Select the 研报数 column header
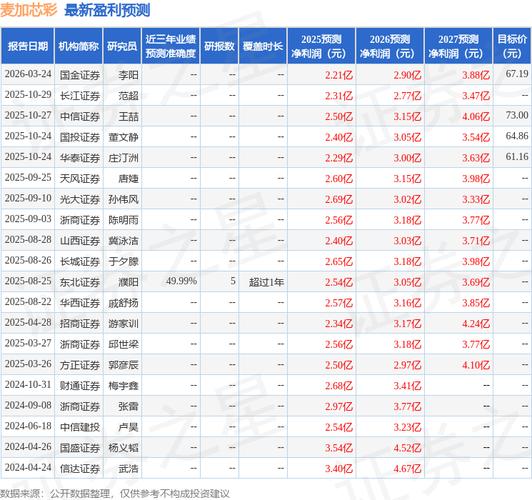 (219, 46)
